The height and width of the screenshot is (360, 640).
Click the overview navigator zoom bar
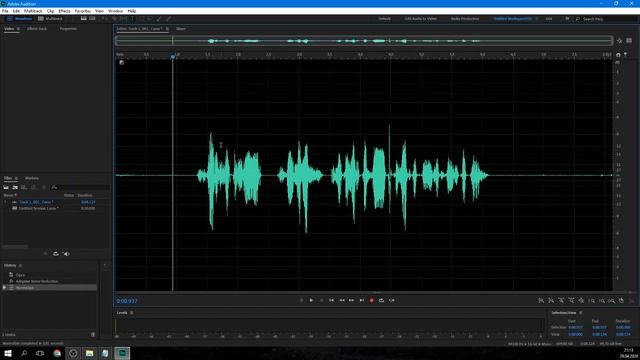point(364,41)
